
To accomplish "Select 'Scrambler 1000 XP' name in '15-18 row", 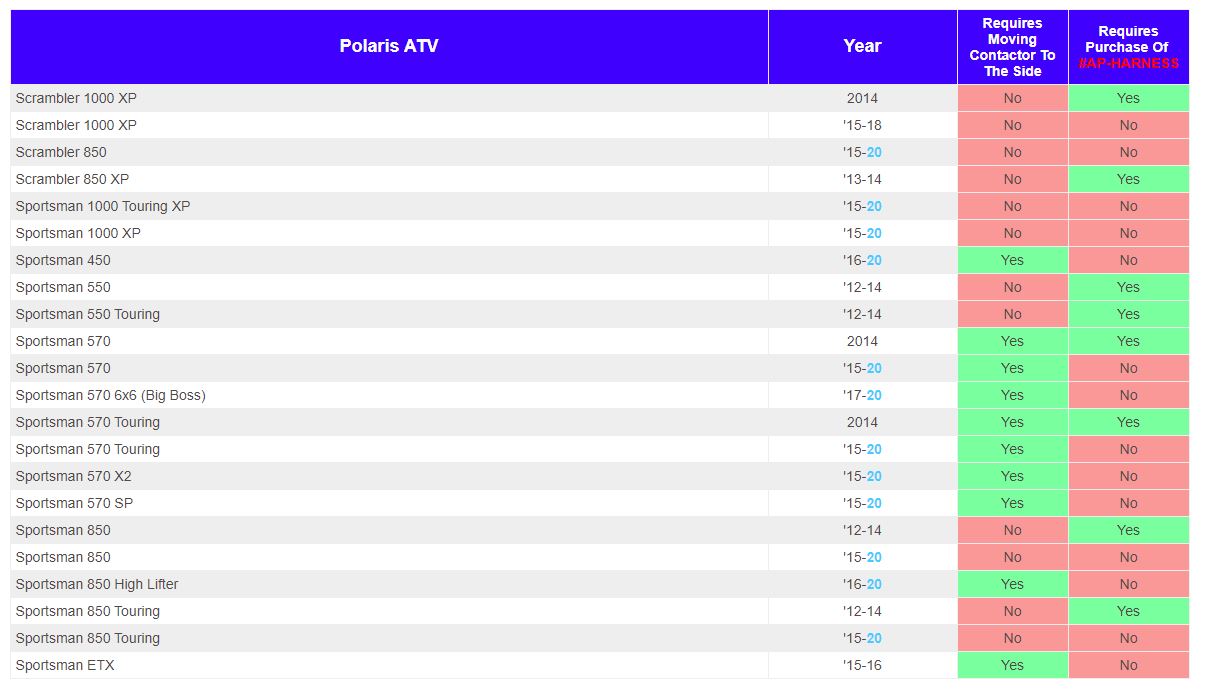I will 76,125.
